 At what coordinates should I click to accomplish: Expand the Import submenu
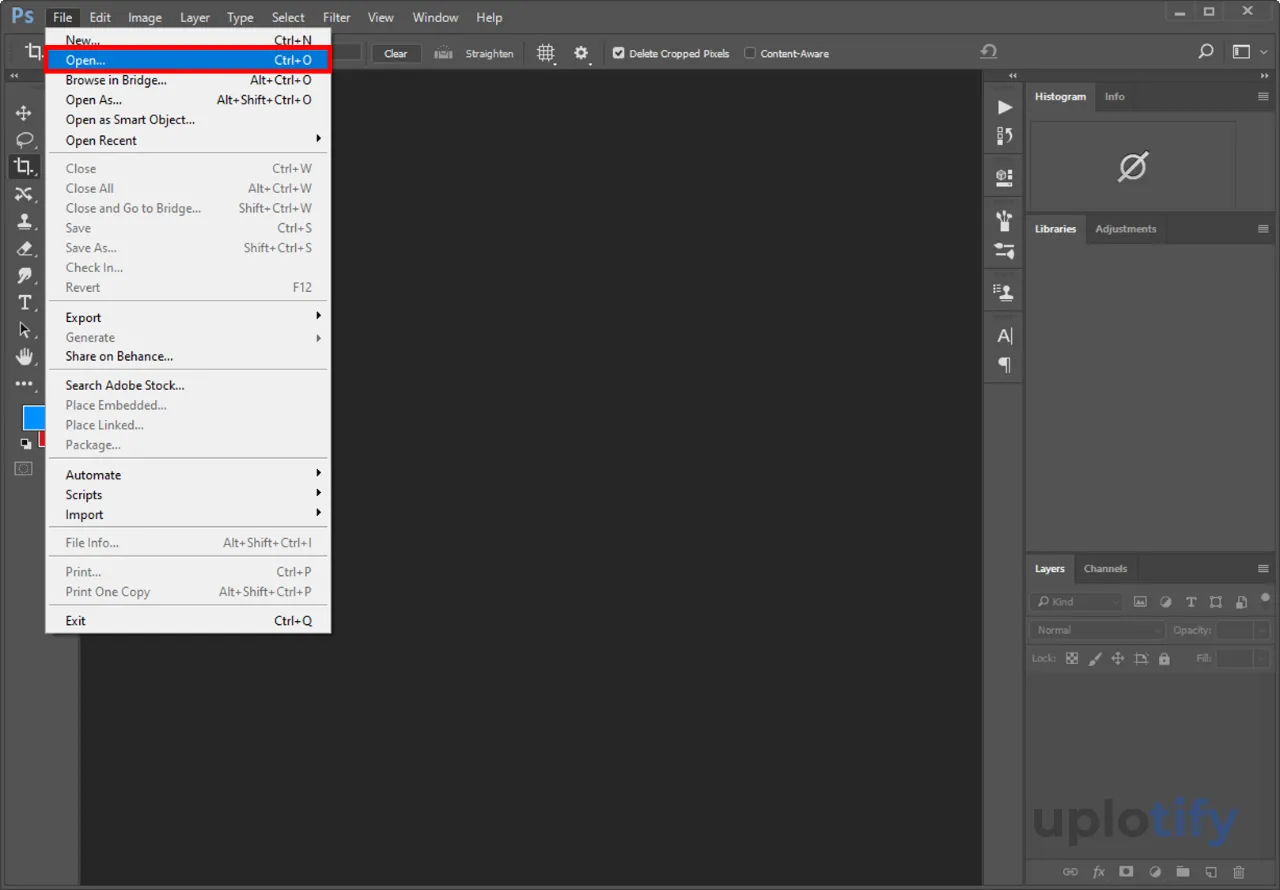188,515
